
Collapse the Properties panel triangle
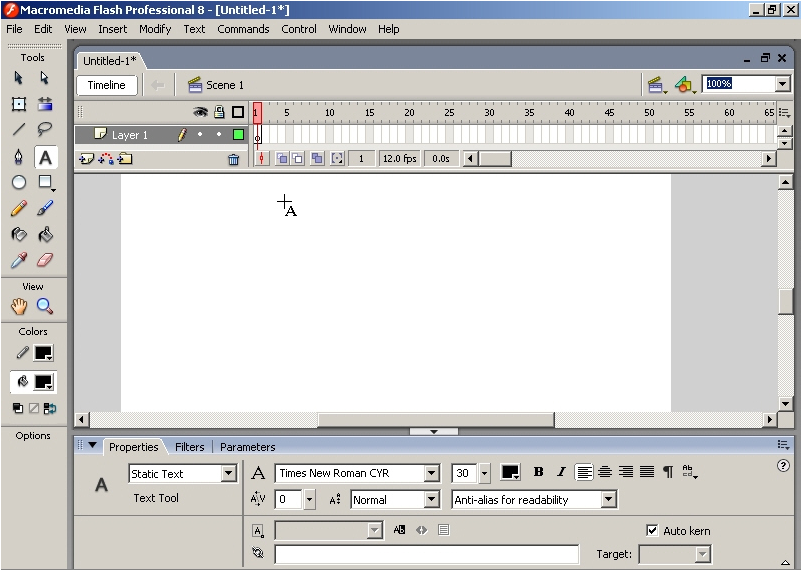[x=92, y=445]
